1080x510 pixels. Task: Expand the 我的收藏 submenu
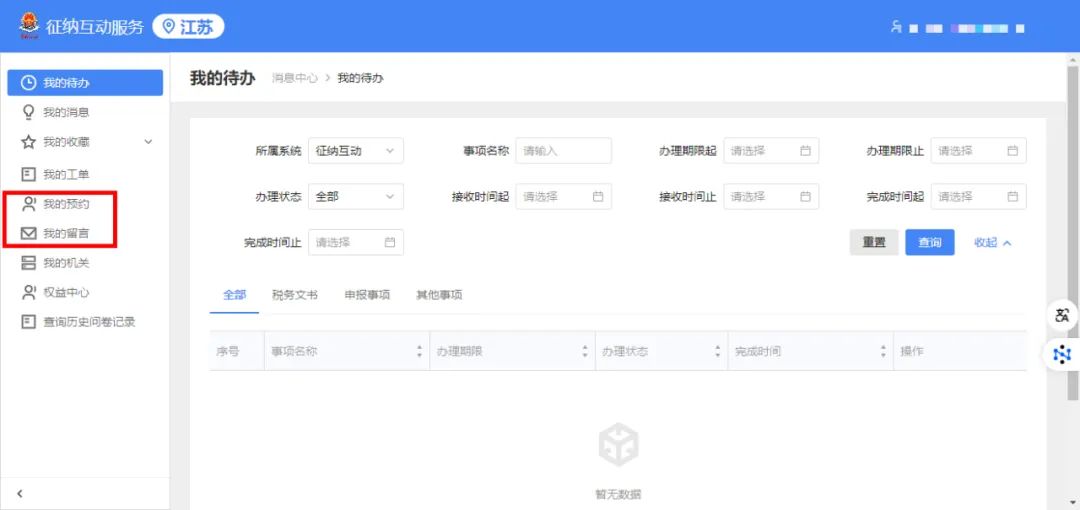point(148,142)
